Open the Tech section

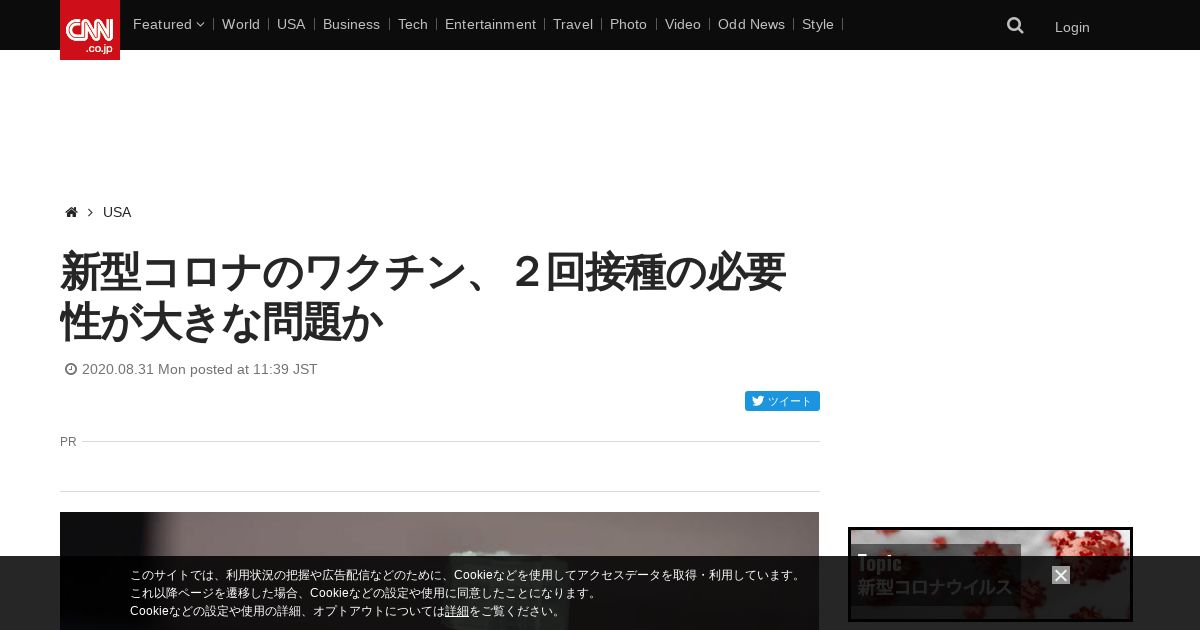pyautogui.click(x=413, y=24)
